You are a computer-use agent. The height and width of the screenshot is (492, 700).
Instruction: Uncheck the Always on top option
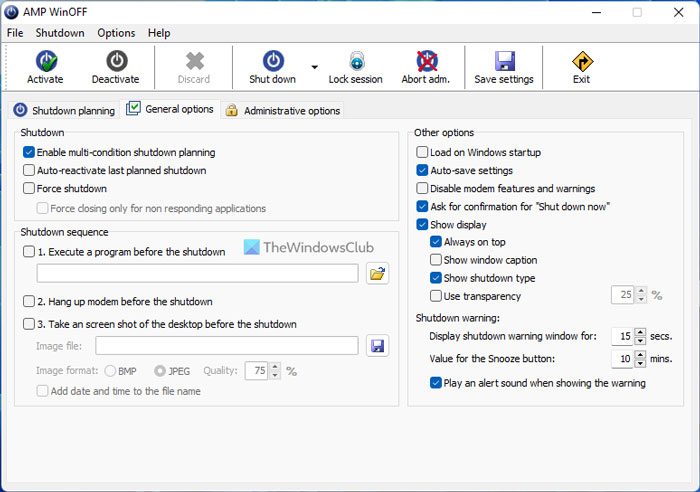pyautogui.click(x=436, y=242)
